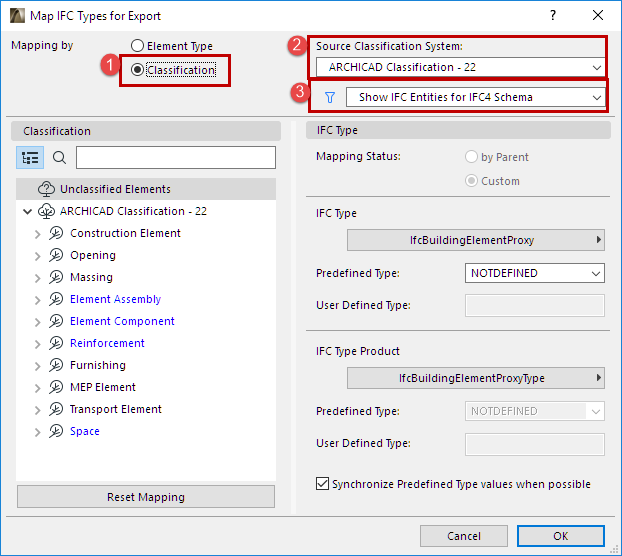Click the Space classification icon
622x556 pixels.
click(x=56, y=431)
